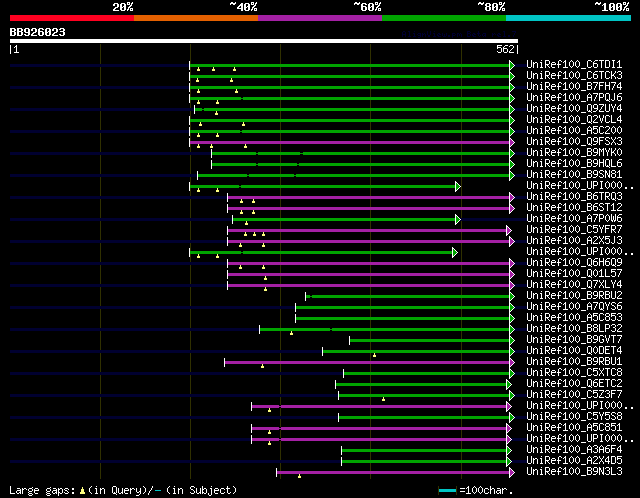640x498 pixels.
Task: Open hit UniRef100_A7PQJ6 label
Action: (x=574, y=97)
